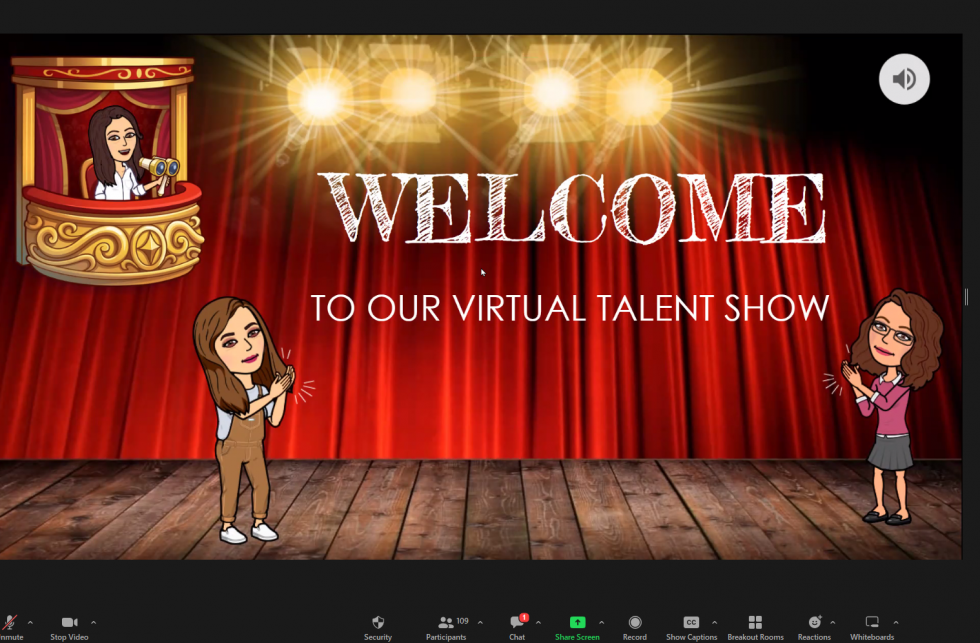Open the Security options icon
The image size is (980, 643).
[x=377, y=620]
